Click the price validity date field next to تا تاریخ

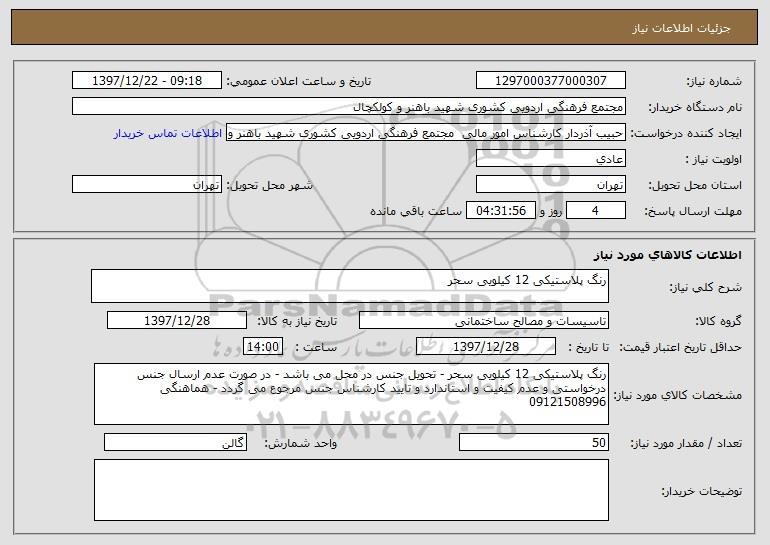point(486,347)
